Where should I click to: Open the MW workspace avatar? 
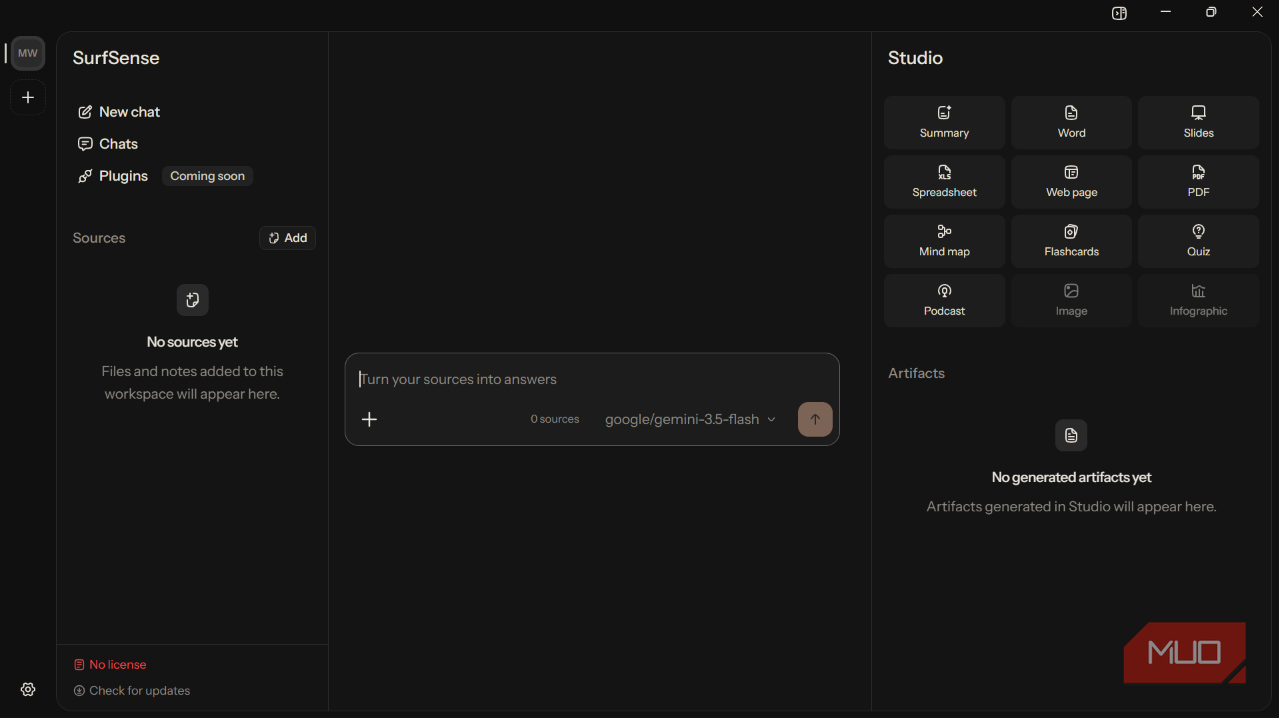[x=28, y=53]
